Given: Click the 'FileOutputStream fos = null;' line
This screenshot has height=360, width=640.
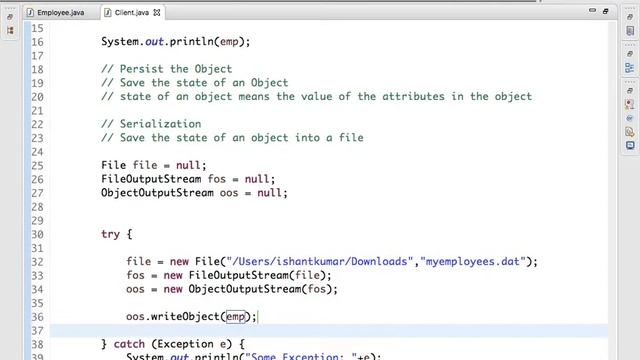Looking at the screenshot, I should 188,179.
